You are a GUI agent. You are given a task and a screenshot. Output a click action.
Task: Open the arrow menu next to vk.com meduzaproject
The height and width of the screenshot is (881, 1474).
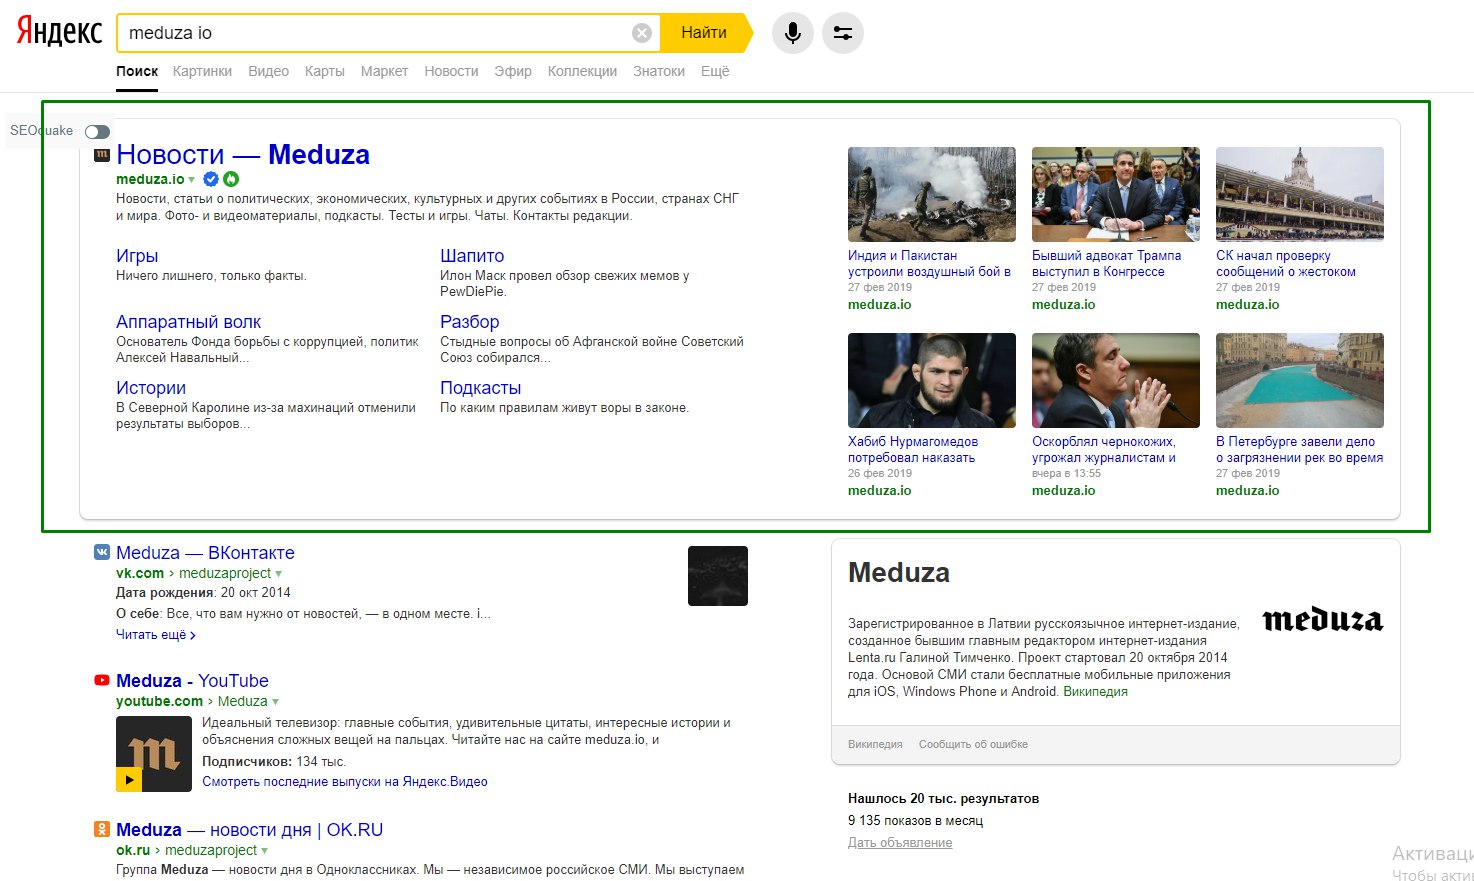(278, 574)
